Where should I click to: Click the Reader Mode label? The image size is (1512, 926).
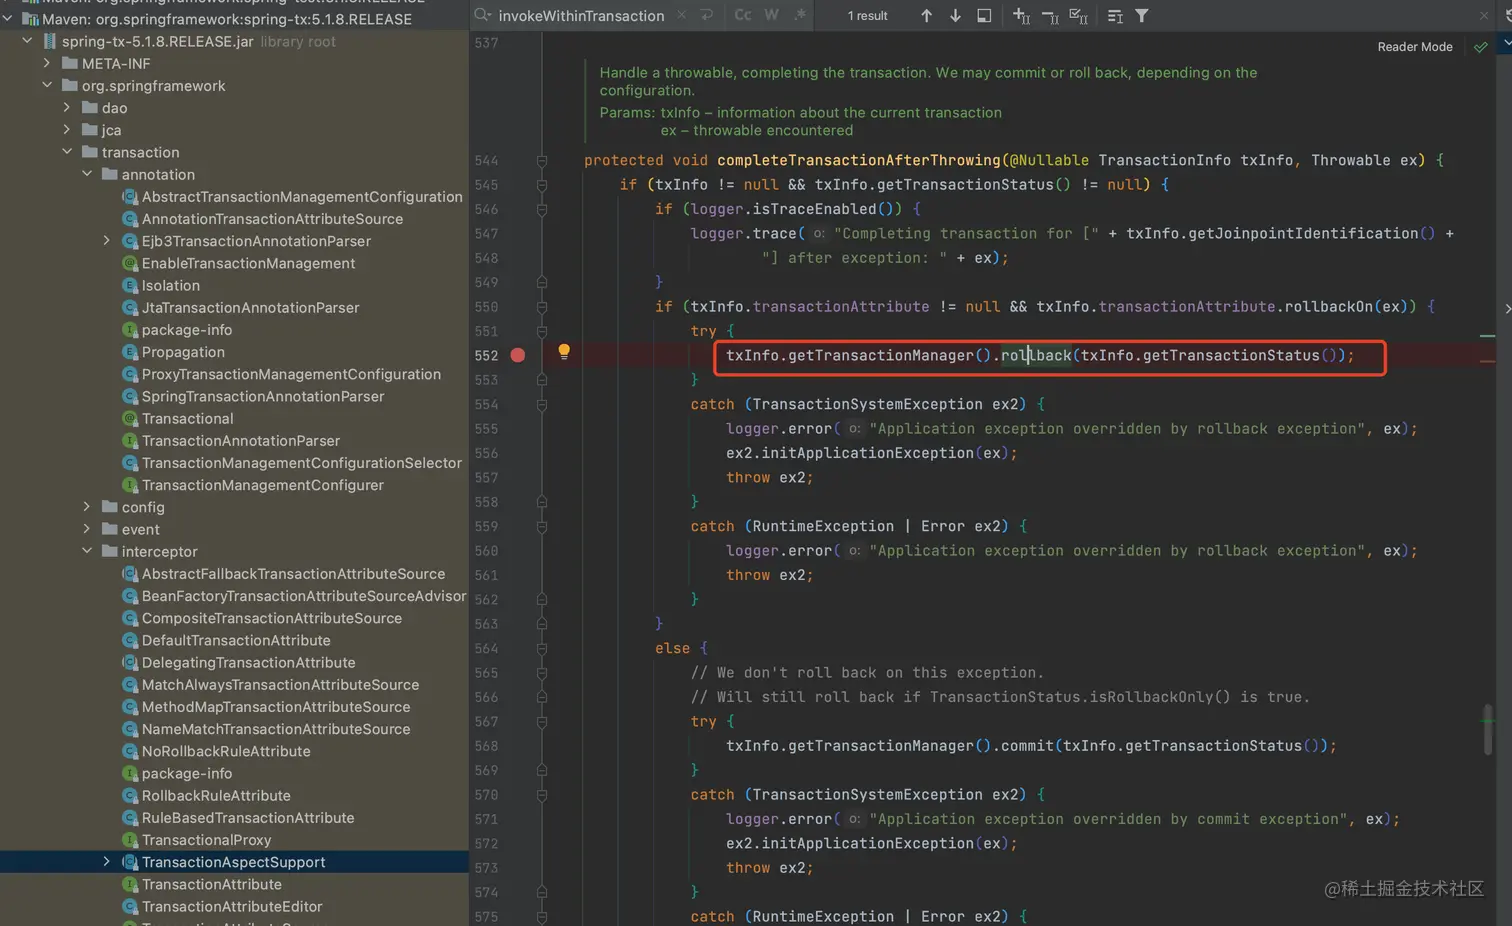pos(1414,47)
